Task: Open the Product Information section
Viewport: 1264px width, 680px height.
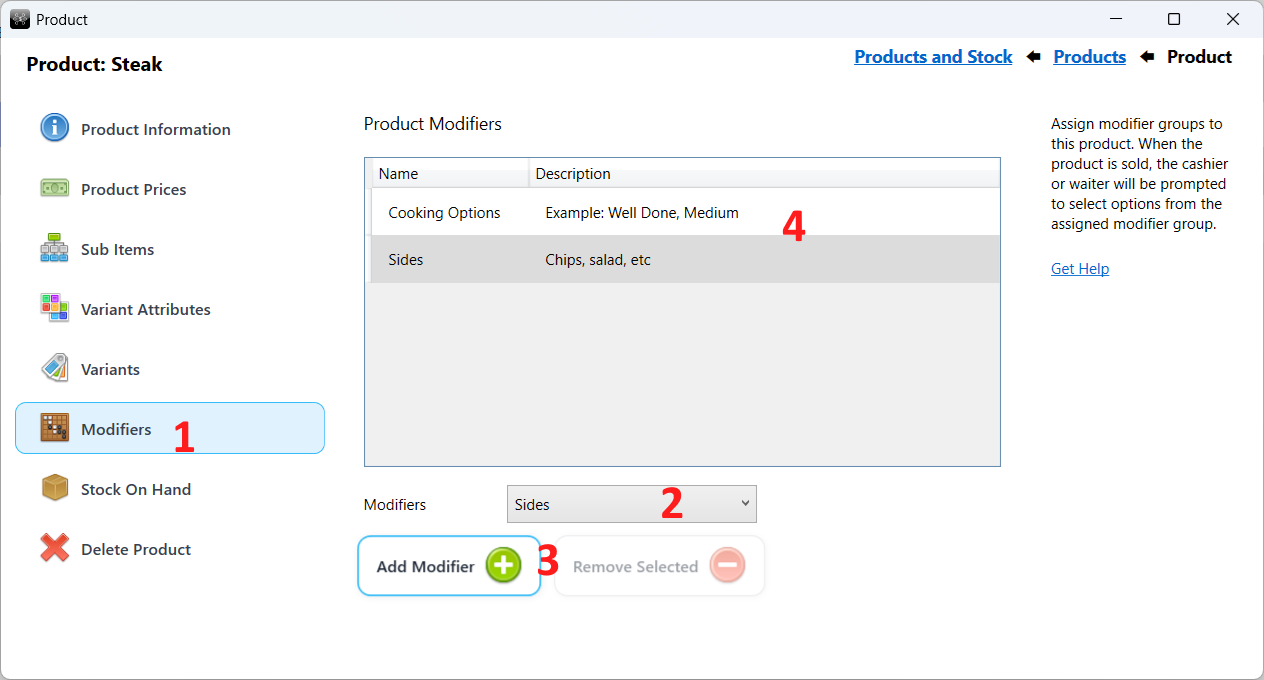Action: tap(156, 129)
